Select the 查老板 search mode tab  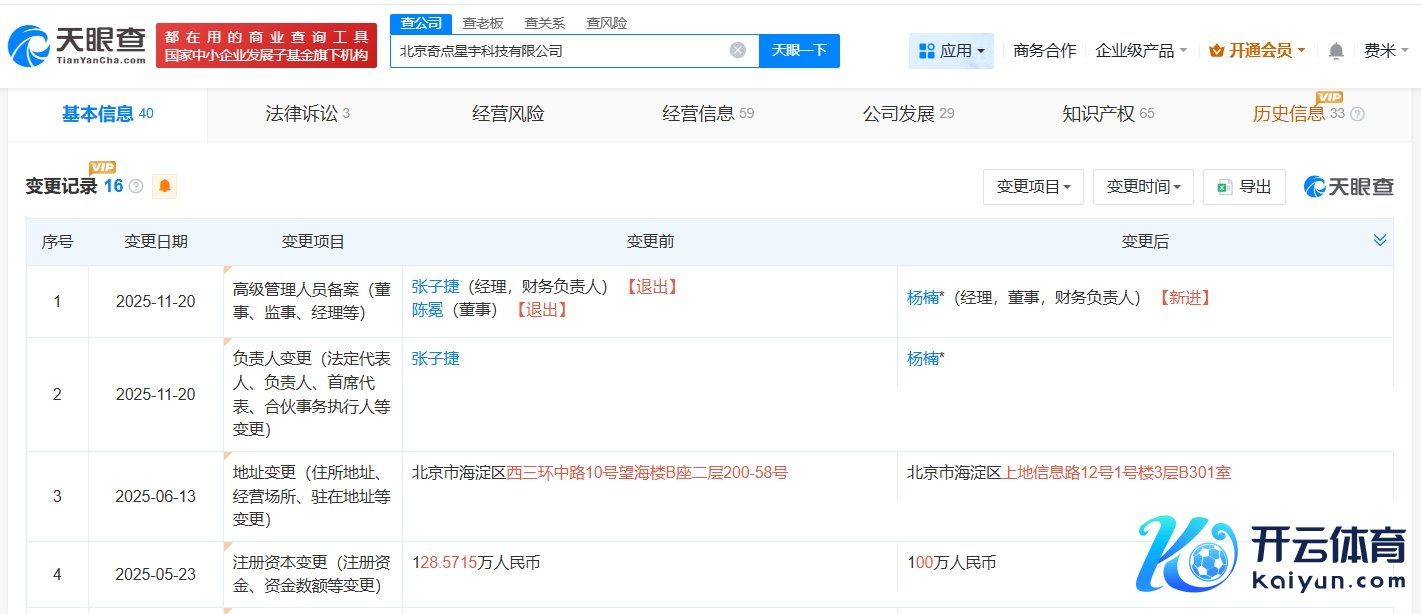click(x=483, y=23)
